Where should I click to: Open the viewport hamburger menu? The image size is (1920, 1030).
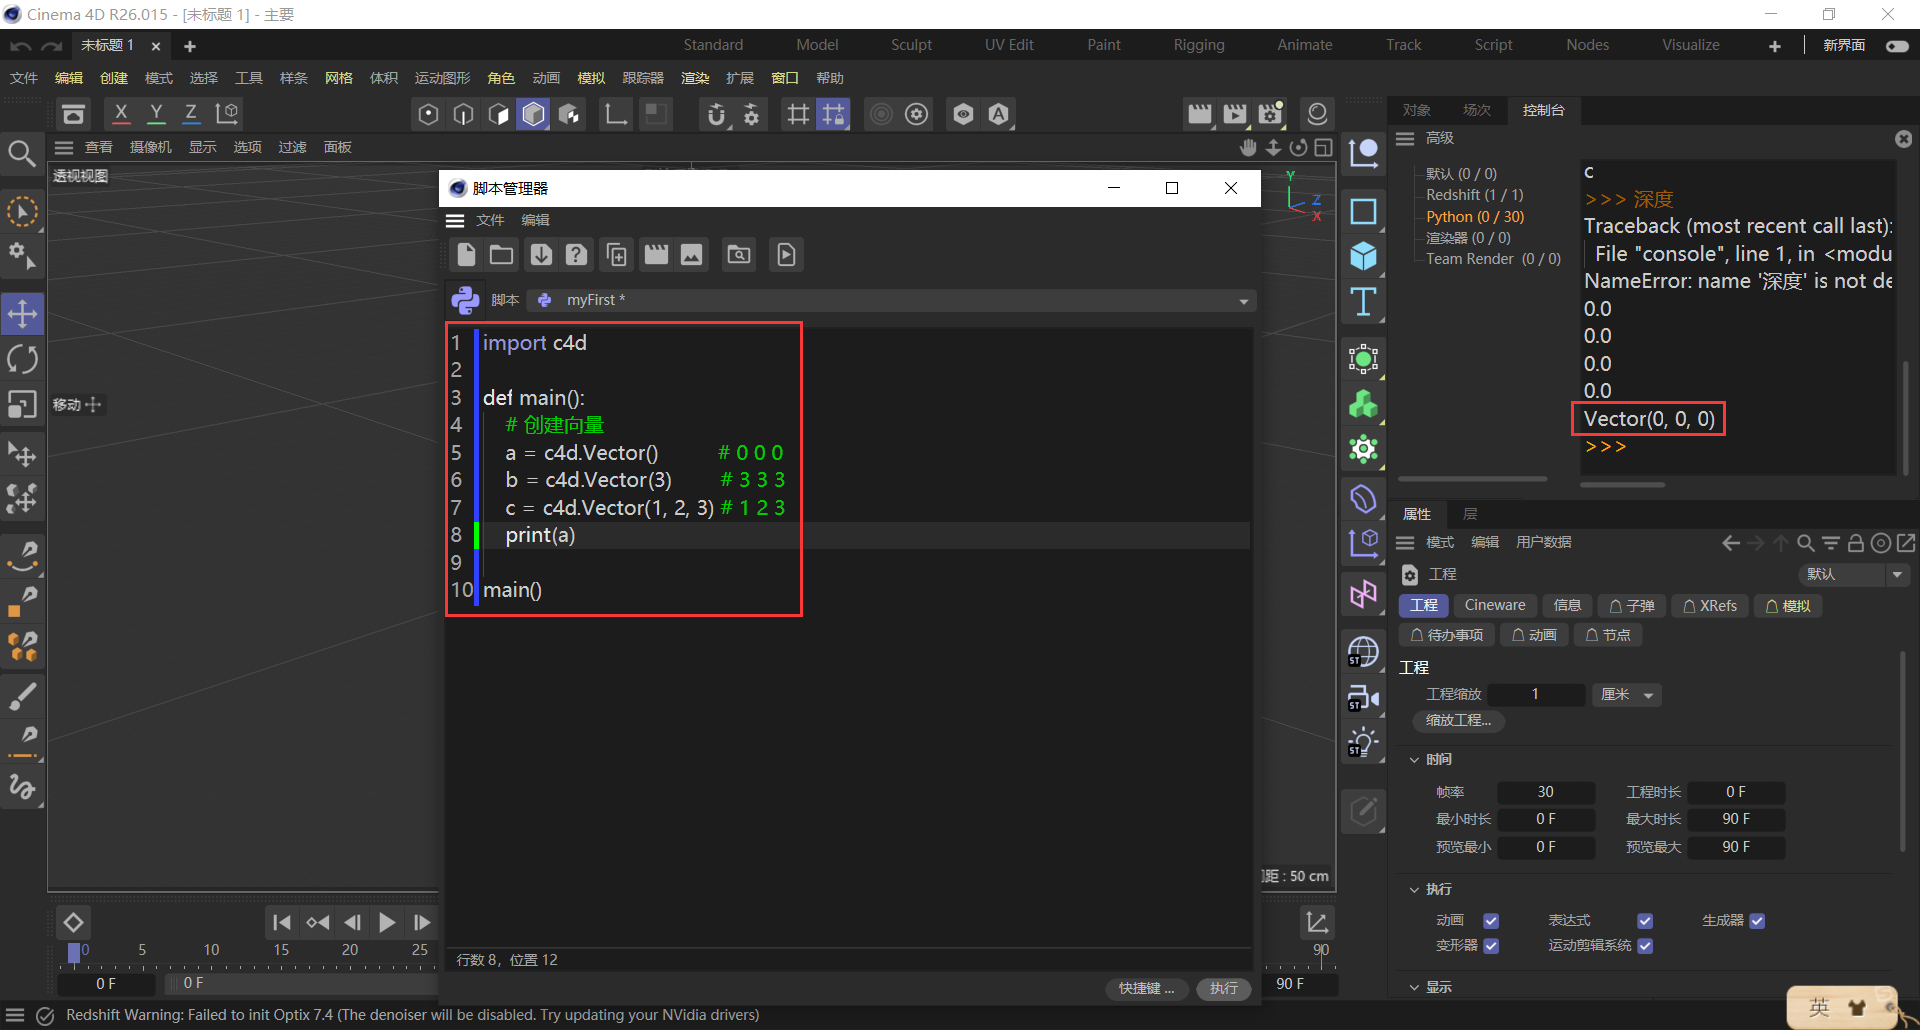click(64, 148)
